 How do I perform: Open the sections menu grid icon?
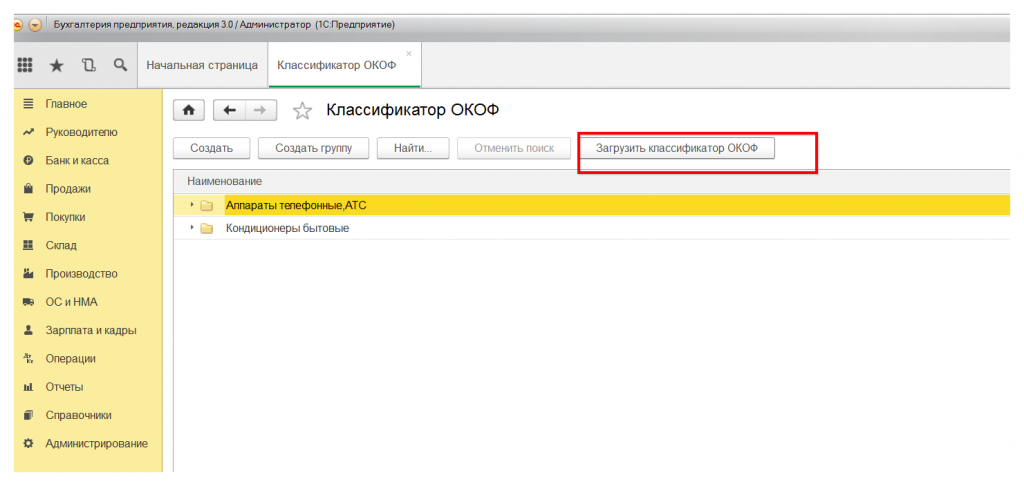pos(25,65)
